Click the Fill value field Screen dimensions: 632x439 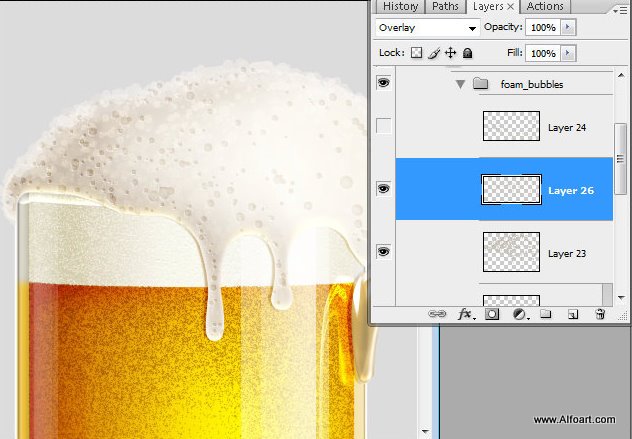pyautogui.click(x=543, y=53)
